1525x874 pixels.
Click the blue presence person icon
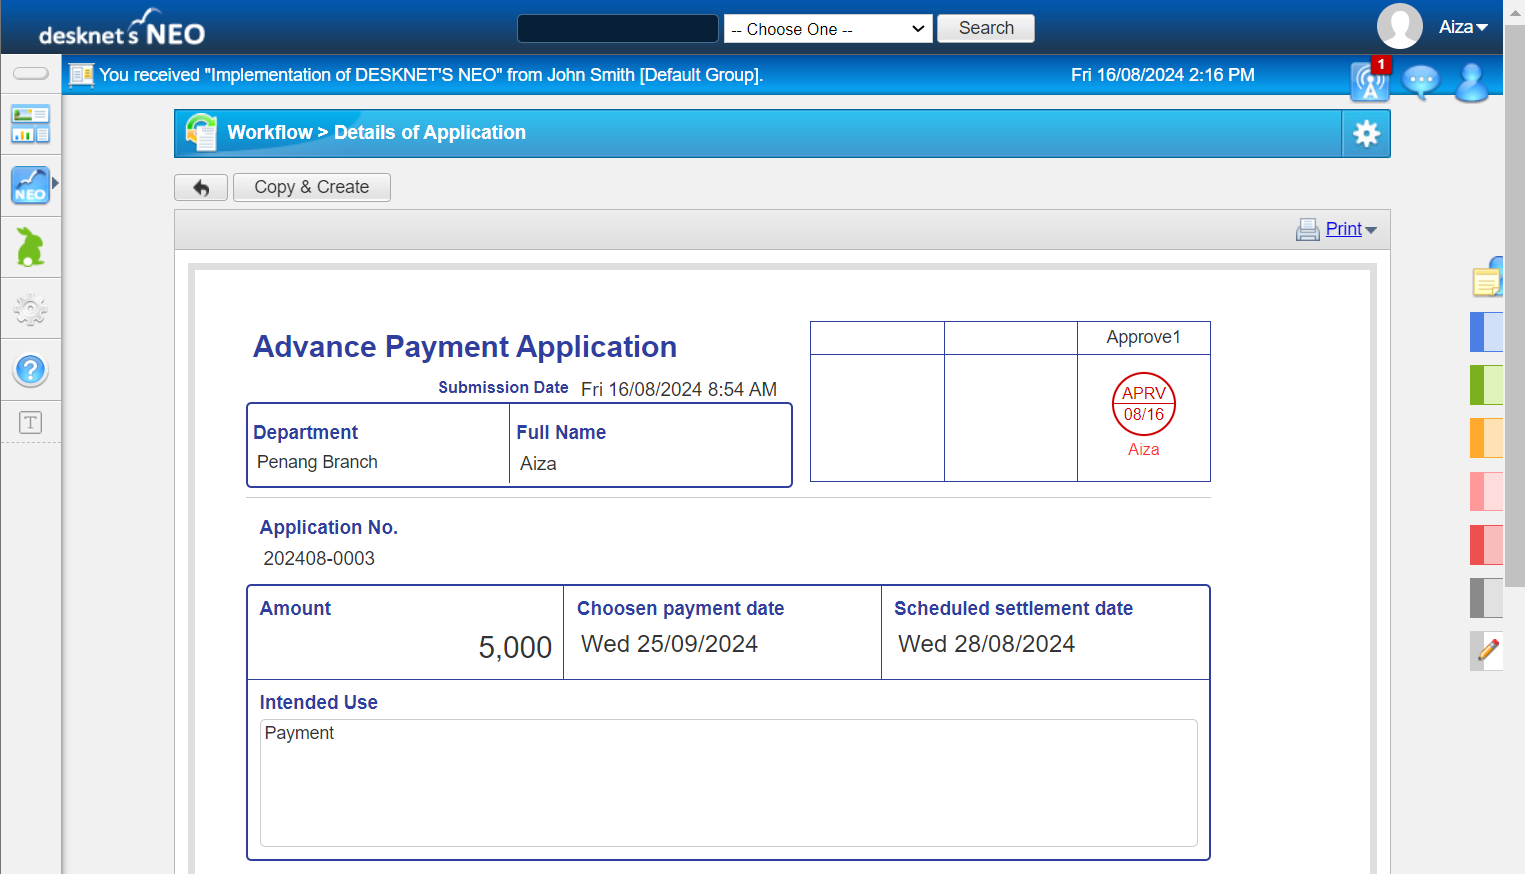pyautogui.click(x=1471, y=82)
